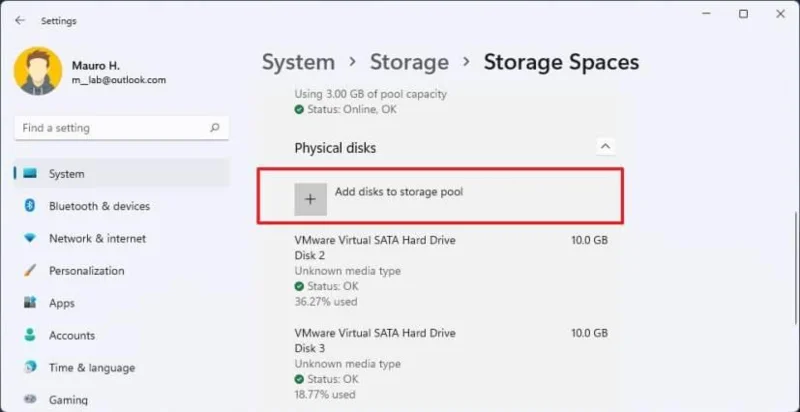
Task: Click the search magnifier icon
Action: click(x=215, y=127)
